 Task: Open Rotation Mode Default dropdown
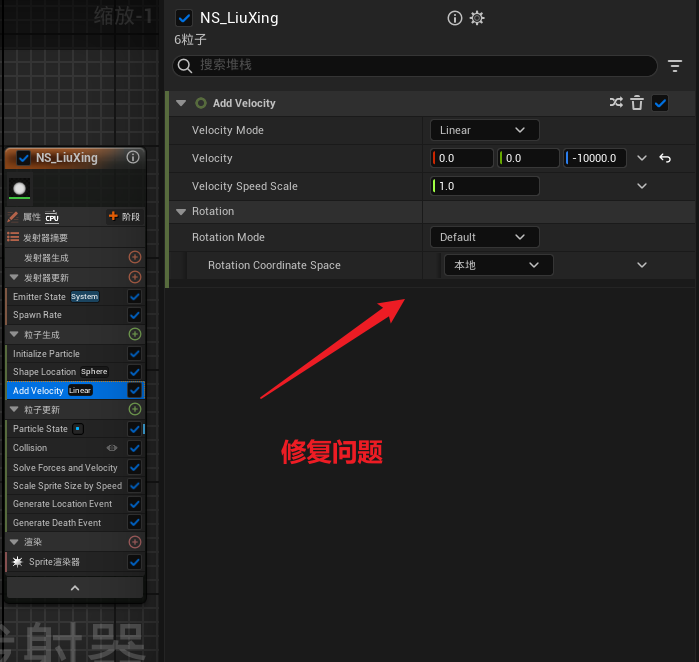(485, 237)
